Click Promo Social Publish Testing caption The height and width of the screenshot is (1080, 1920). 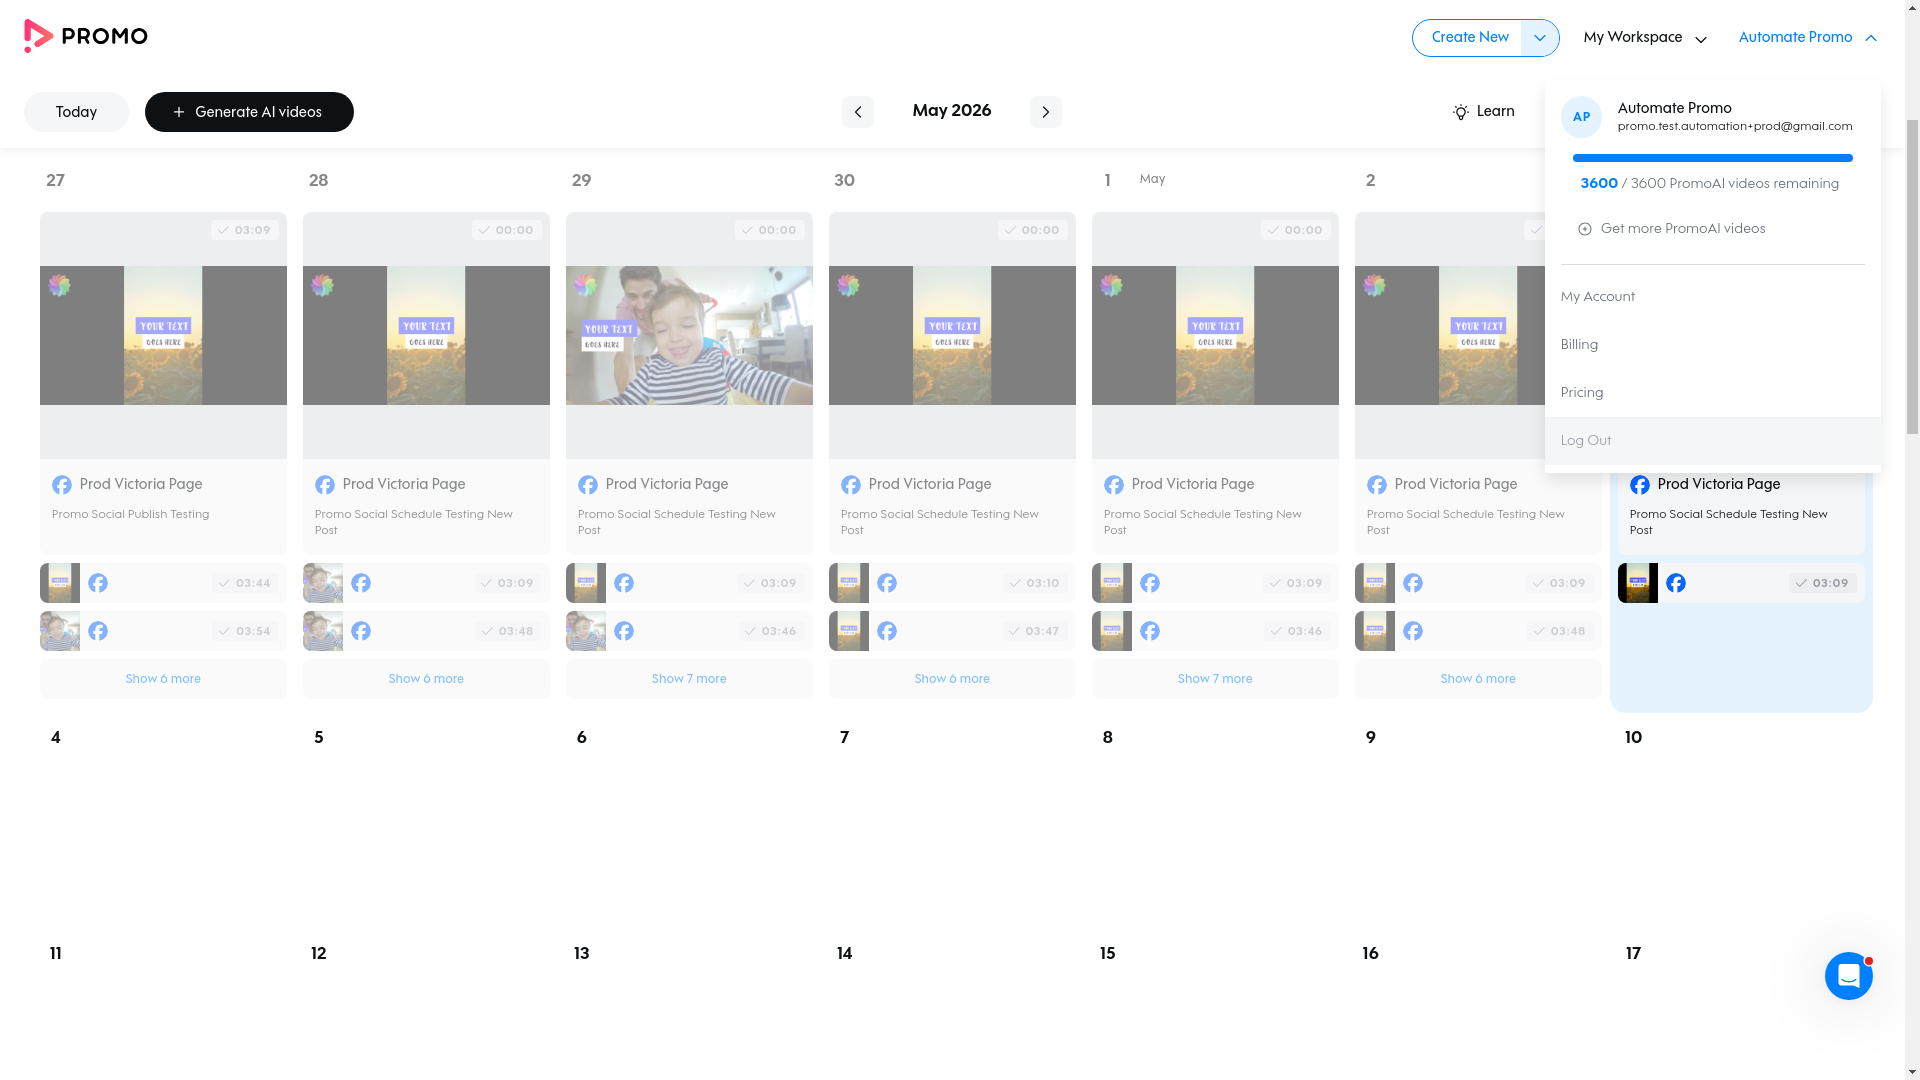(131, 515)
